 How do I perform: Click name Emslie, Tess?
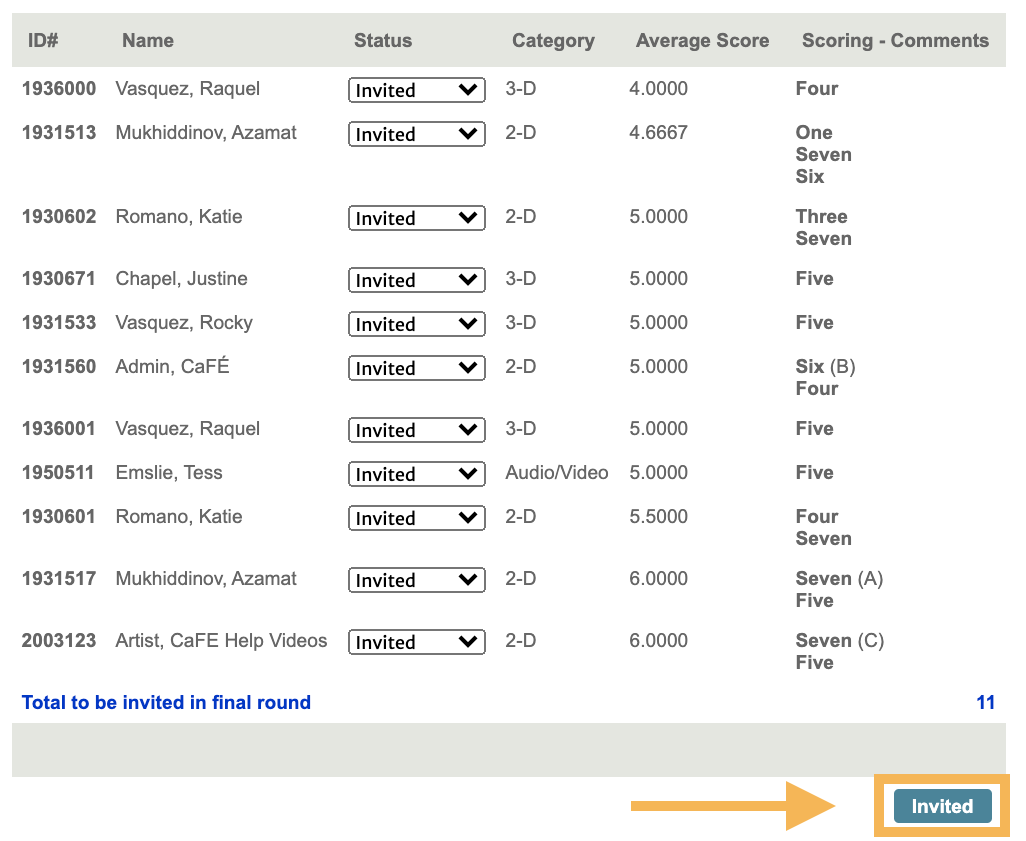[x=169, y=472]
